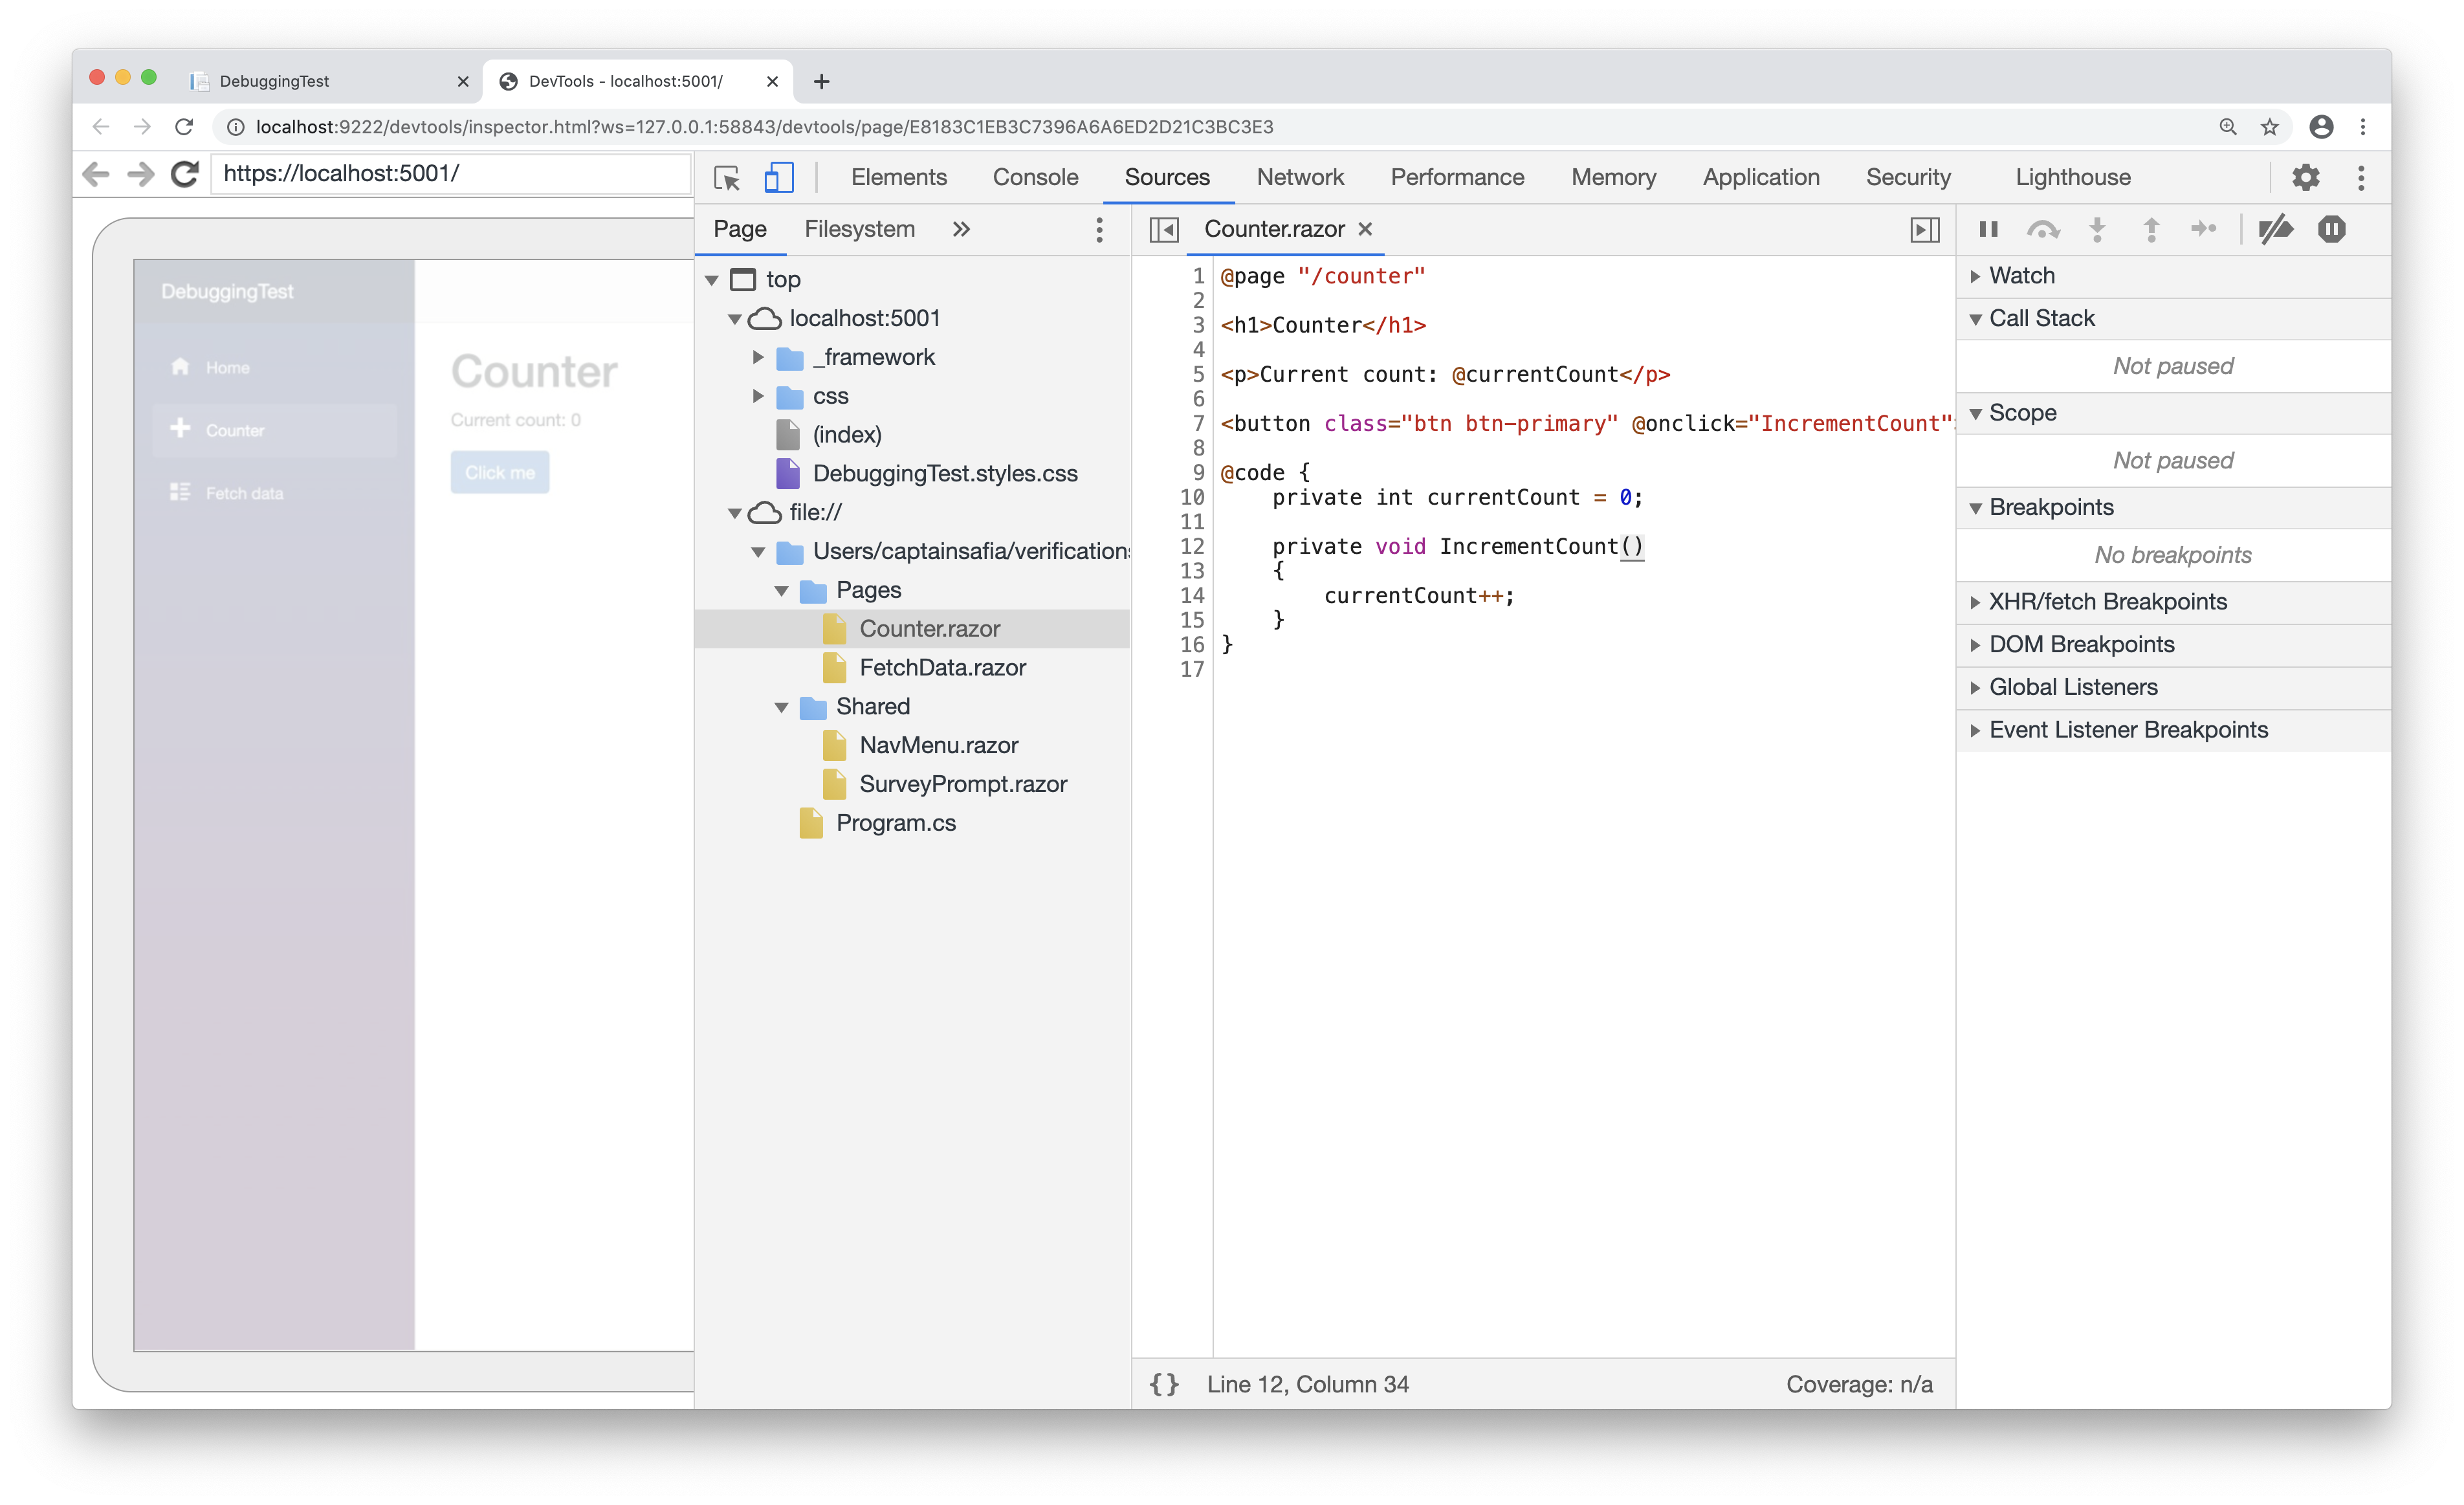This screenshot has width=2464, height=1505.
Task: Switch to the Network panel
Action: pos(1300,177)
